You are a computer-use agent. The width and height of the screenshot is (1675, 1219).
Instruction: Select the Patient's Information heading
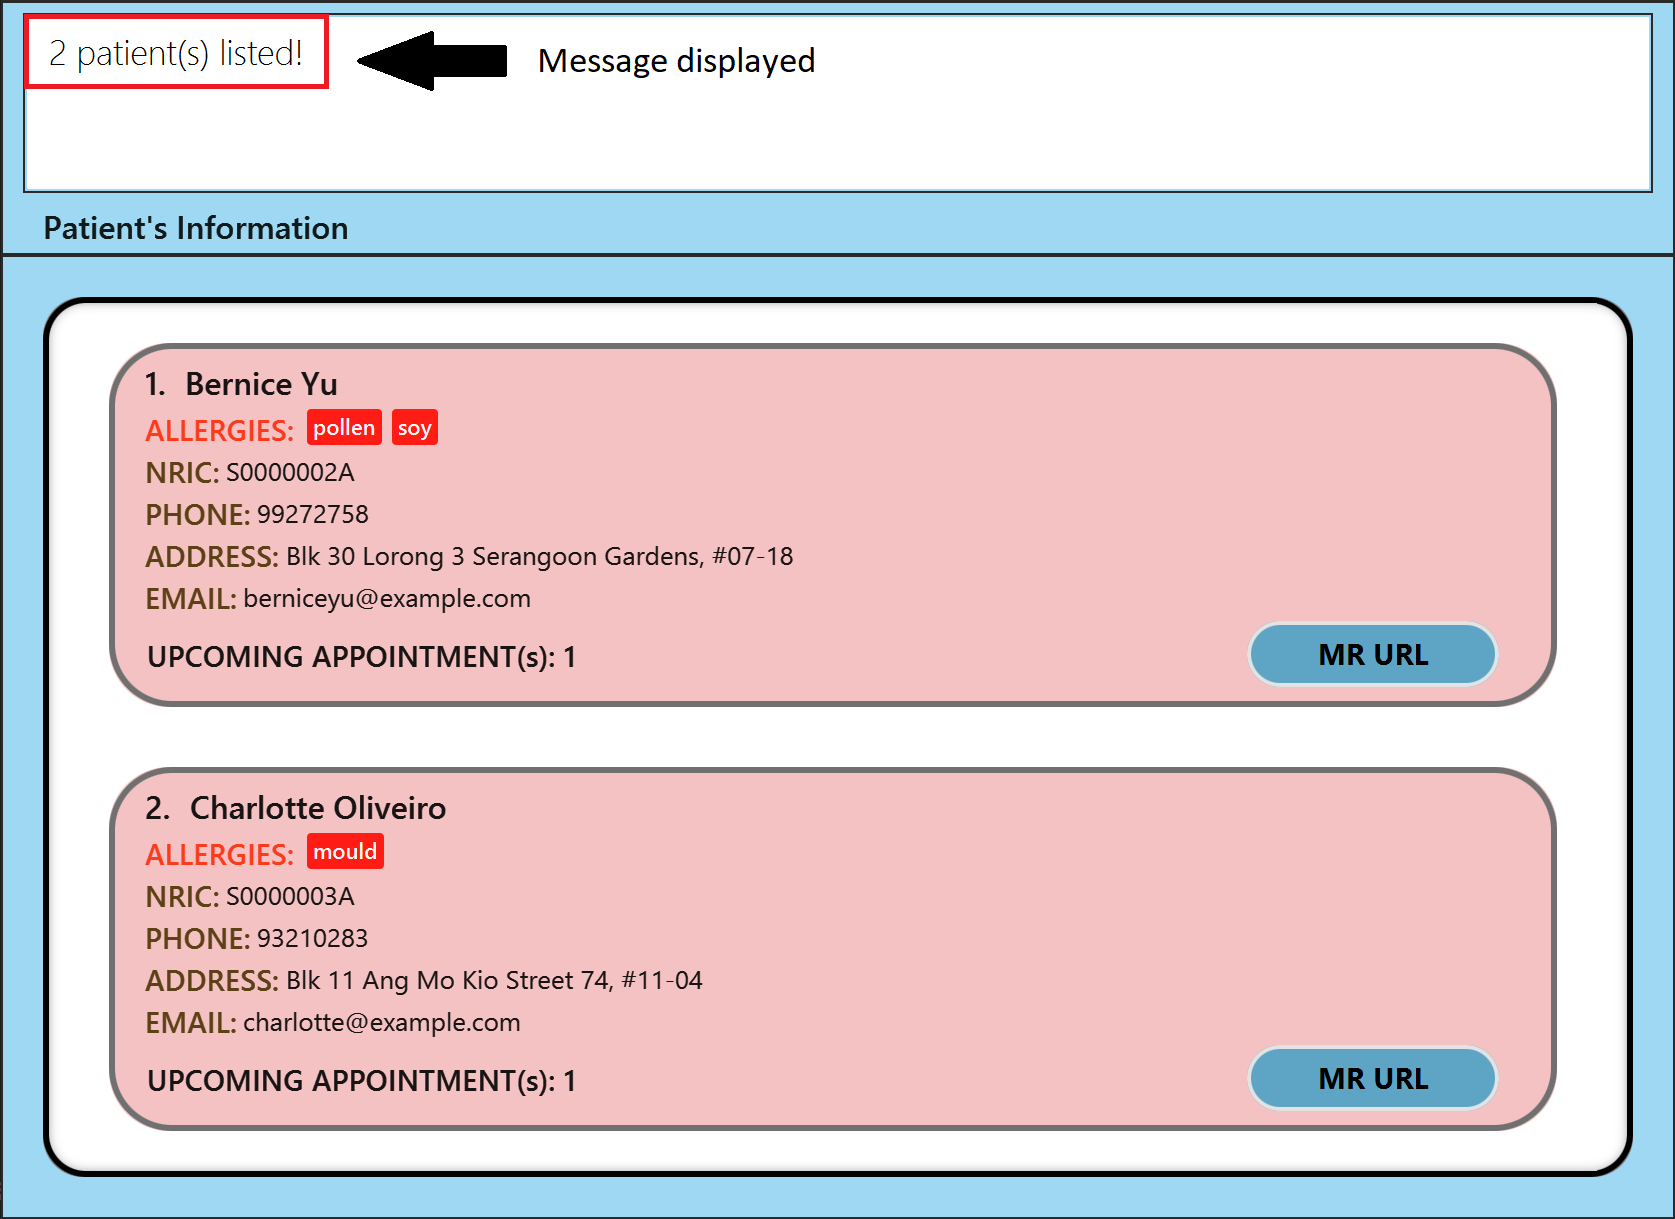(x=196, y=228)
